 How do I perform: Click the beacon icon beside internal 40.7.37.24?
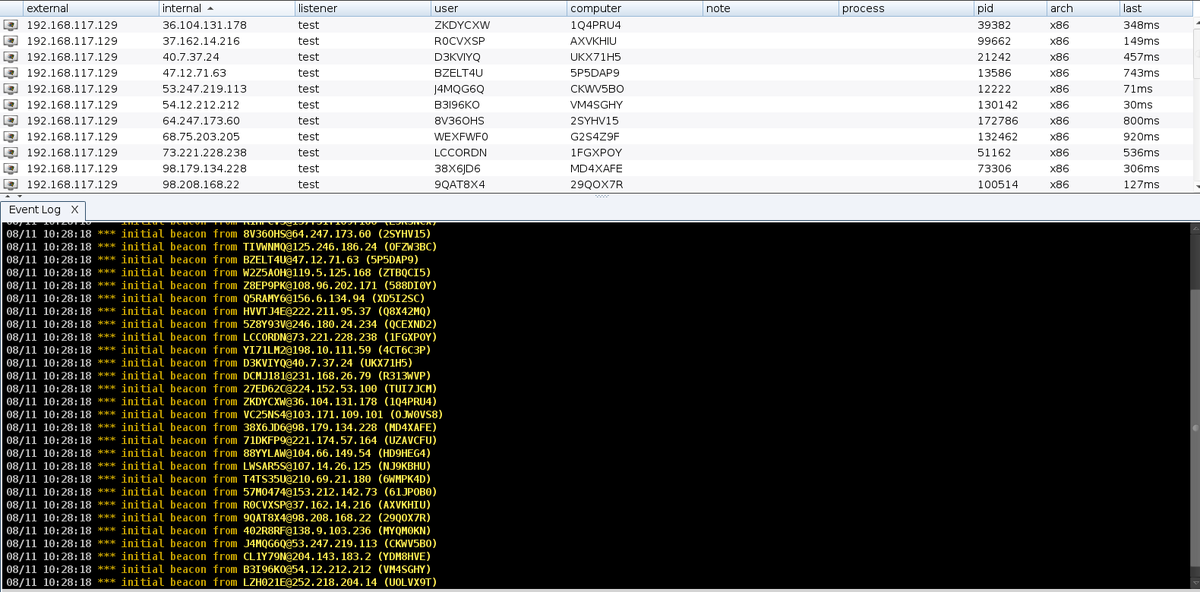point(11,57)
